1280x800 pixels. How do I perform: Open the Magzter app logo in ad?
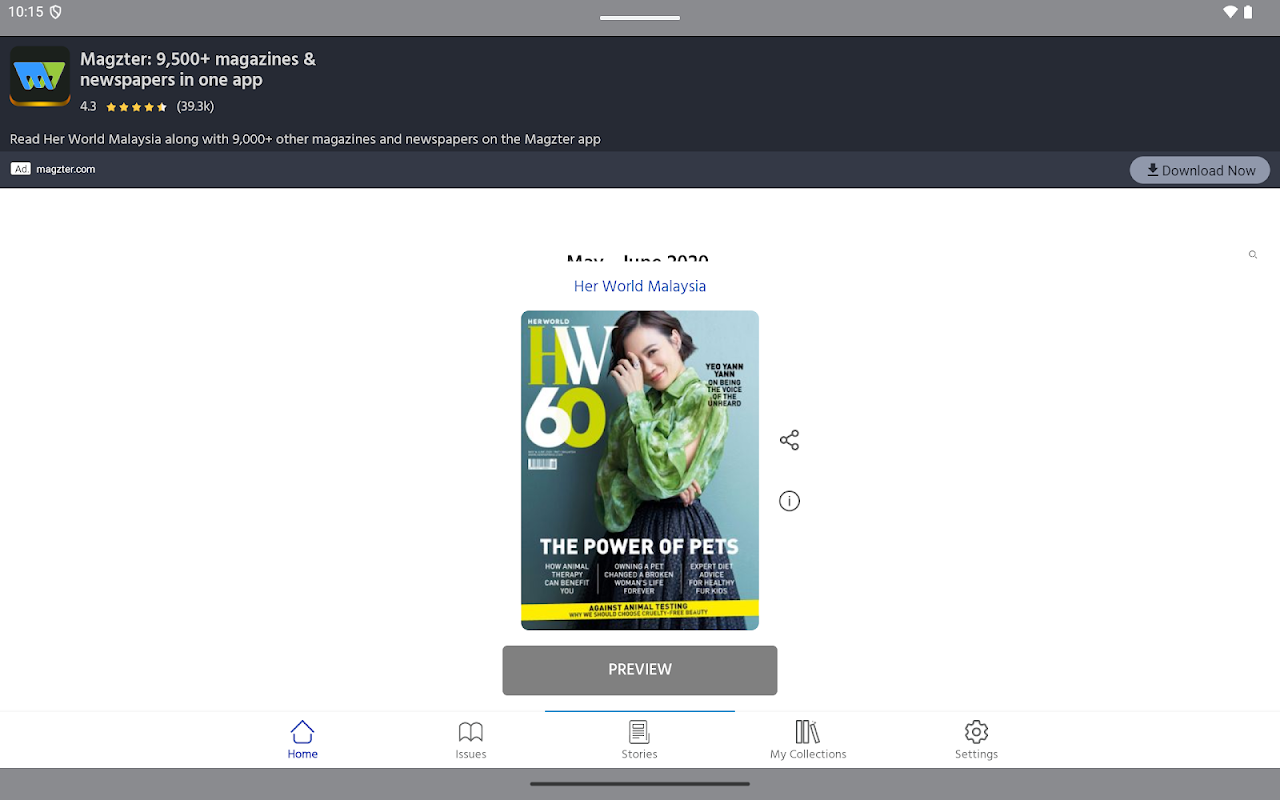[x=40, y=76]
